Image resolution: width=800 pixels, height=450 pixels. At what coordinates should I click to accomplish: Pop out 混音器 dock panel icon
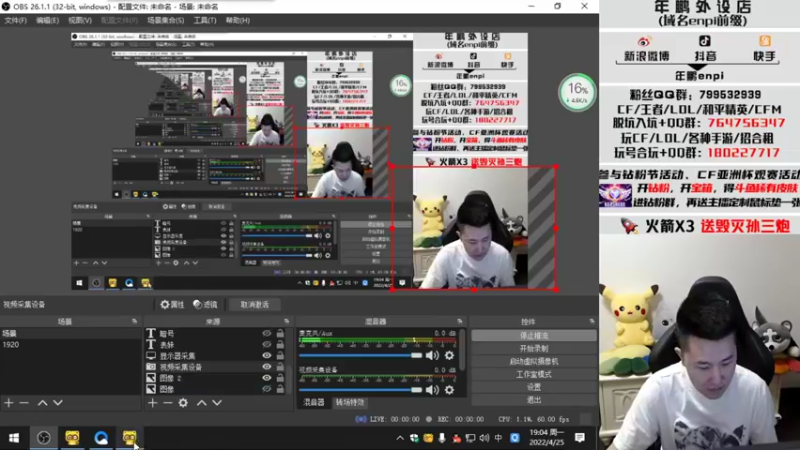(x=460, y=321)
